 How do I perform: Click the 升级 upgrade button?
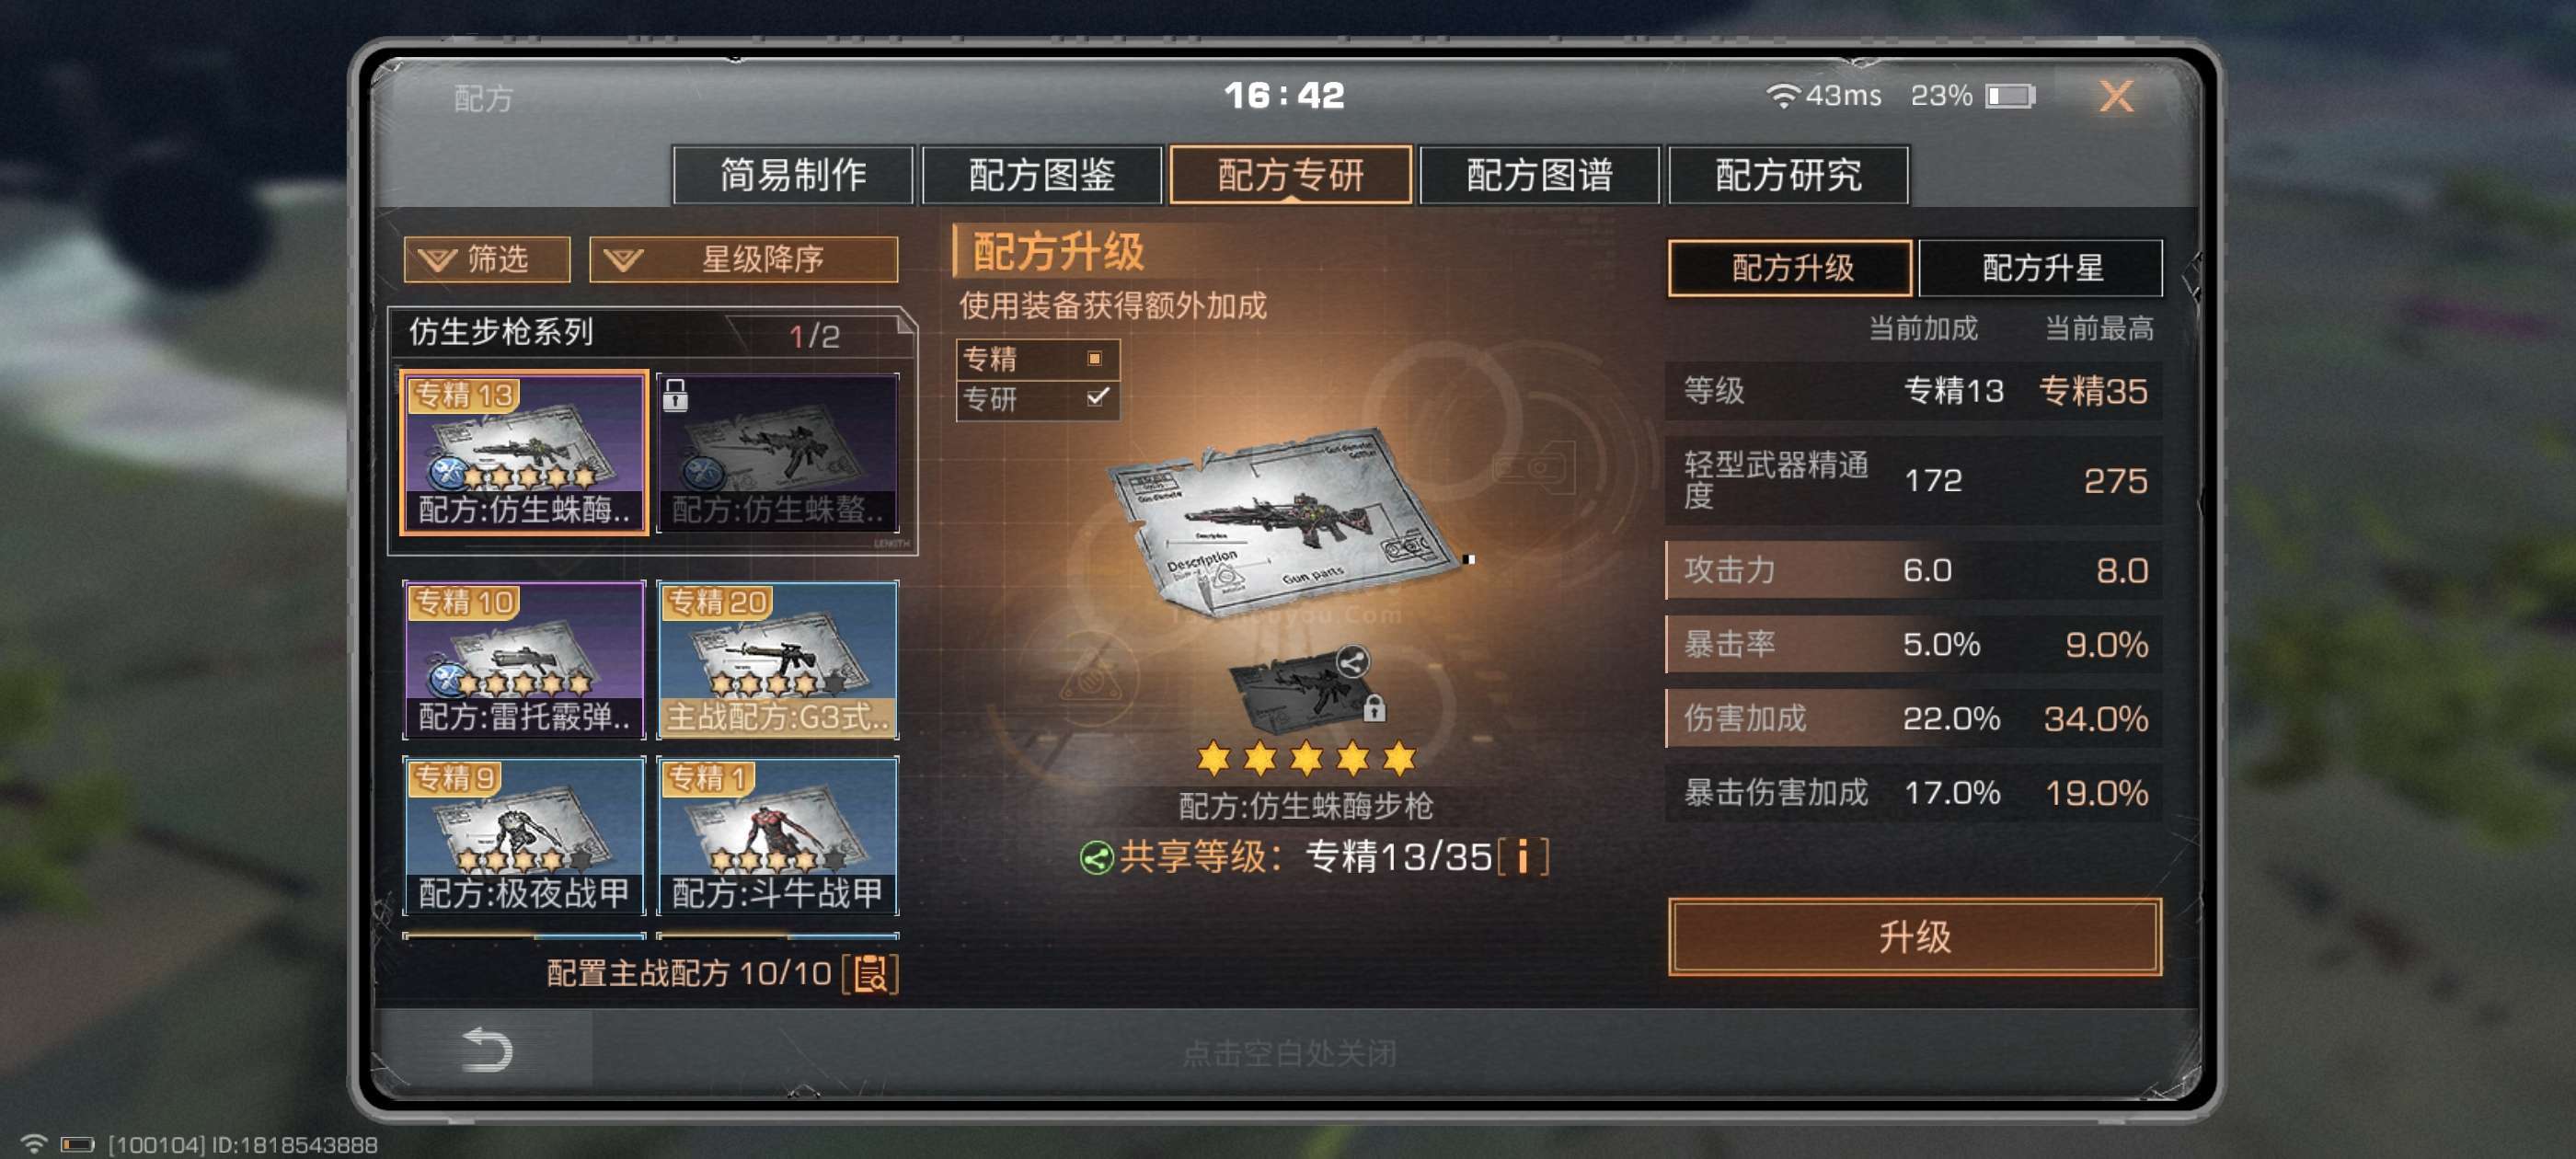pyautogui.click(x=1914, y=936)
